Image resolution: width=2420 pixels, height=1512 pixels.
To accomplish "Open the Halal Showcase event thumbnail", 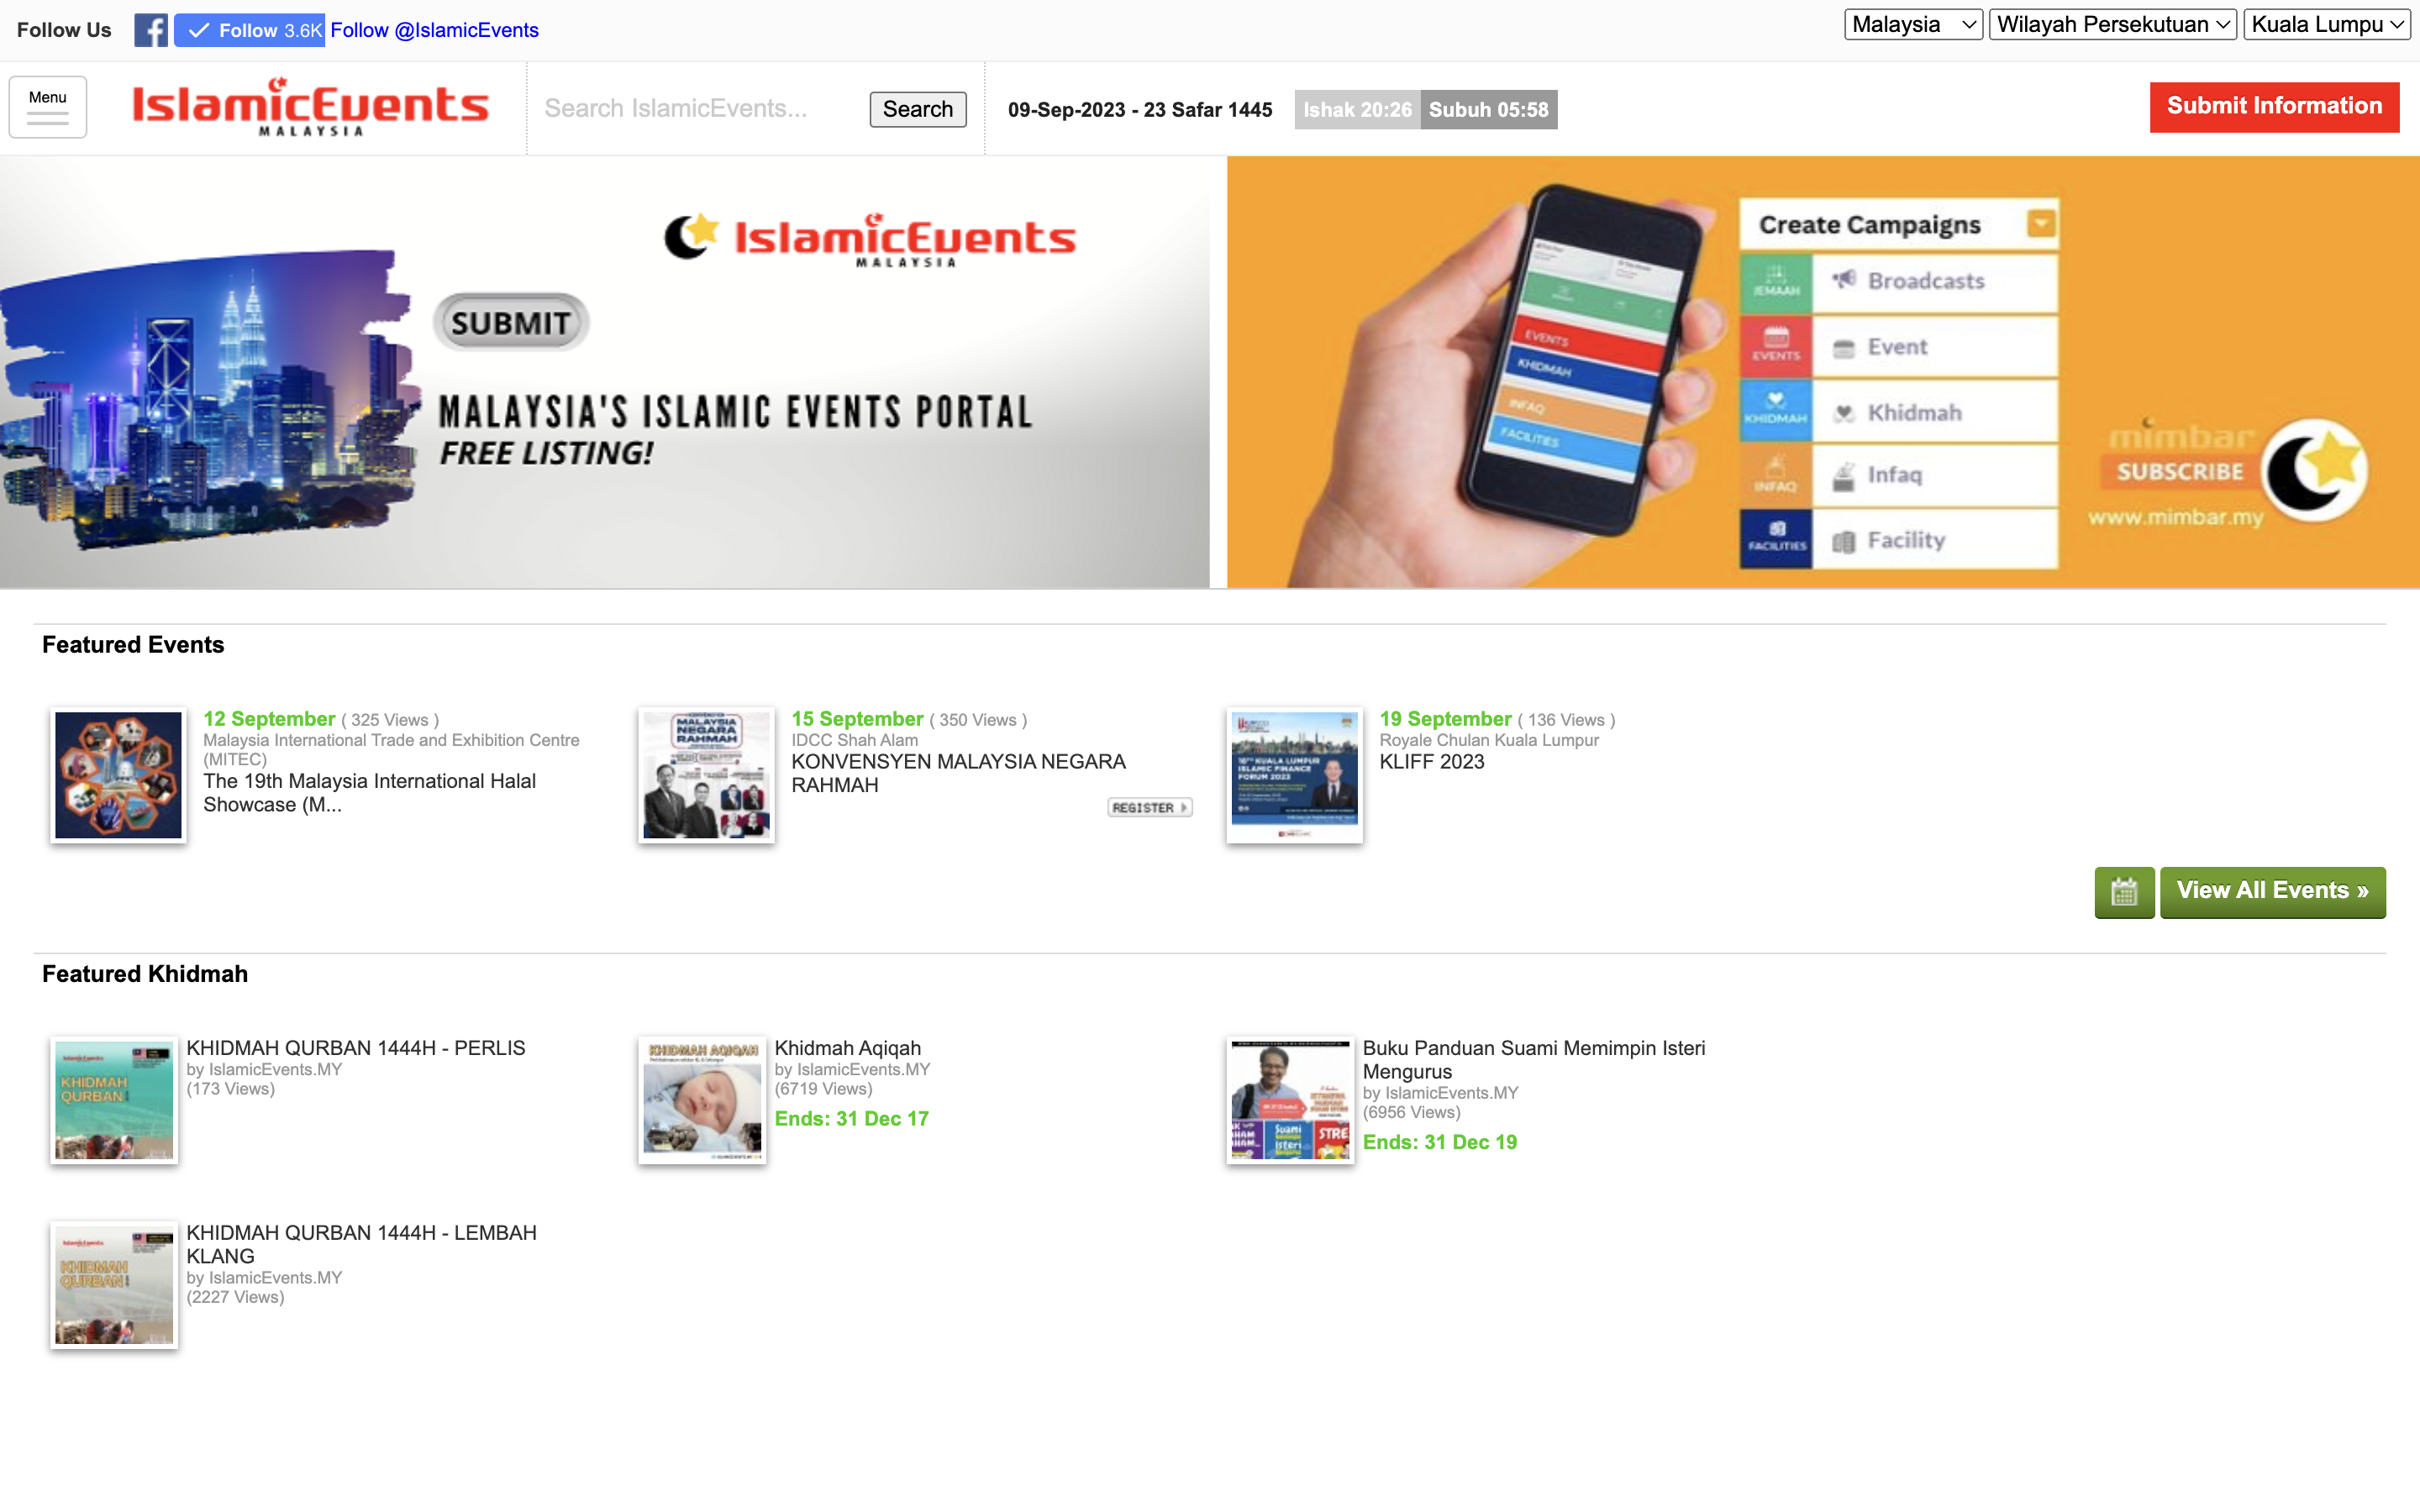I will 118,775.
